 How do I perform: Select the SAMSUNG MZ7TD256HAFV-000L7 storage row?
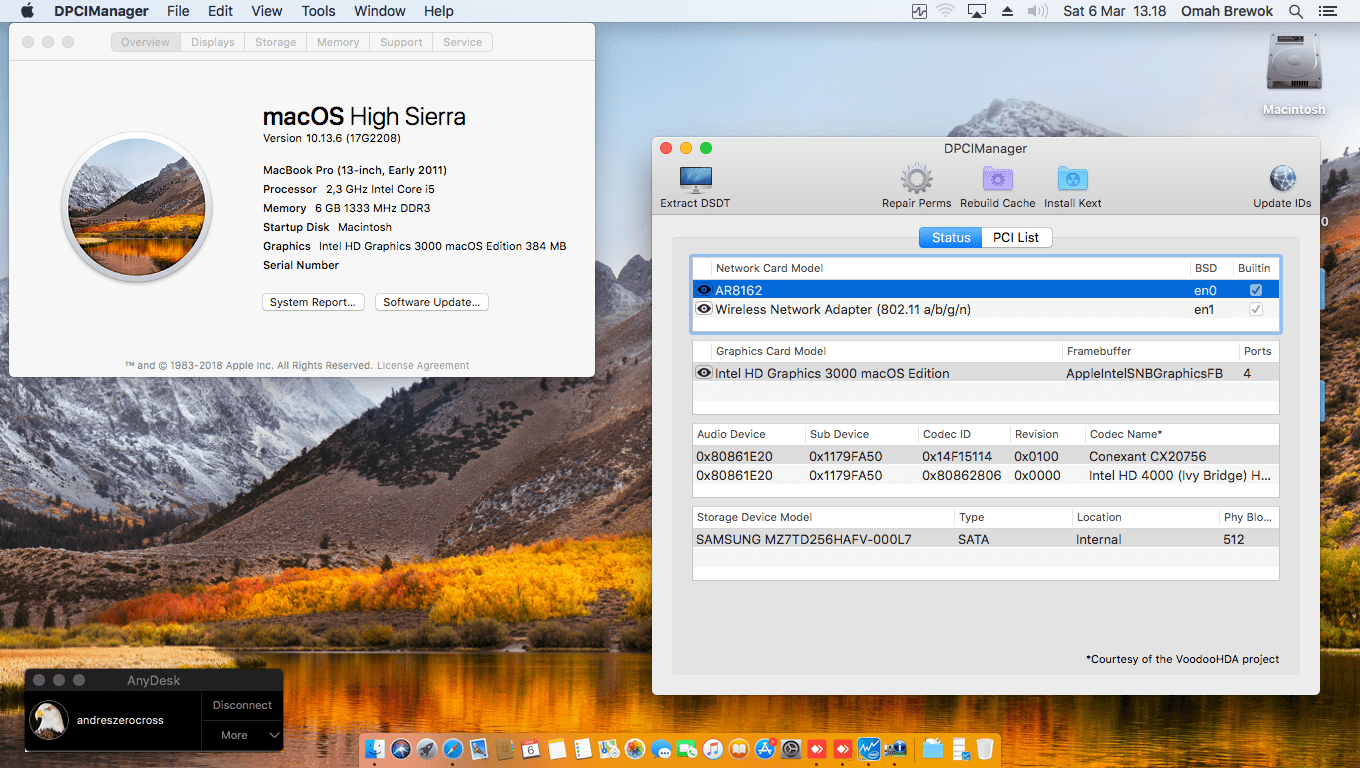click(x=985, y=539)
